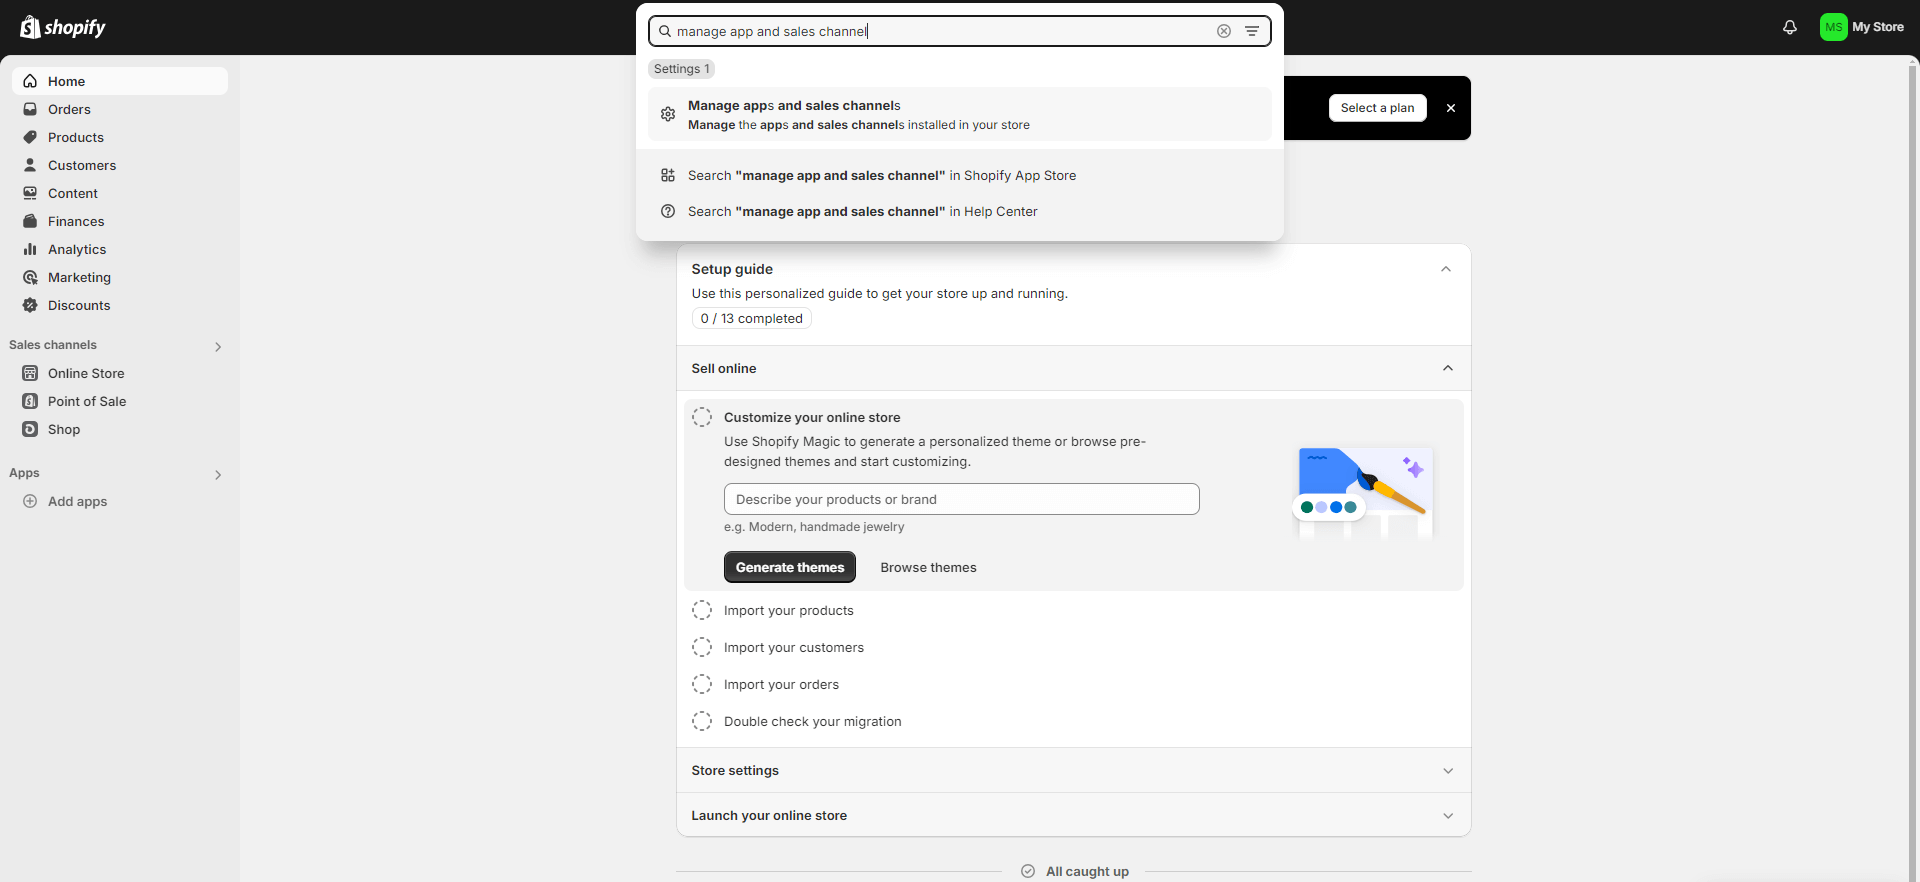Screen dimensions: 1920x882
Task: Expand Launch your online store section
Action: tap(1448, 816)
